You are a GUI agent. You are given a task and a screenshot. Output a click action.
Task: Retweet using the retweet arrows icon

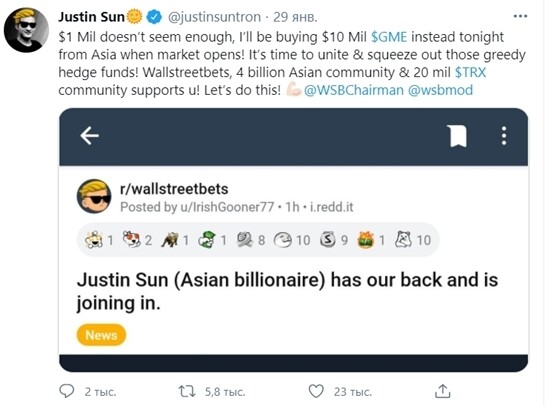click(x=187, y=391)
